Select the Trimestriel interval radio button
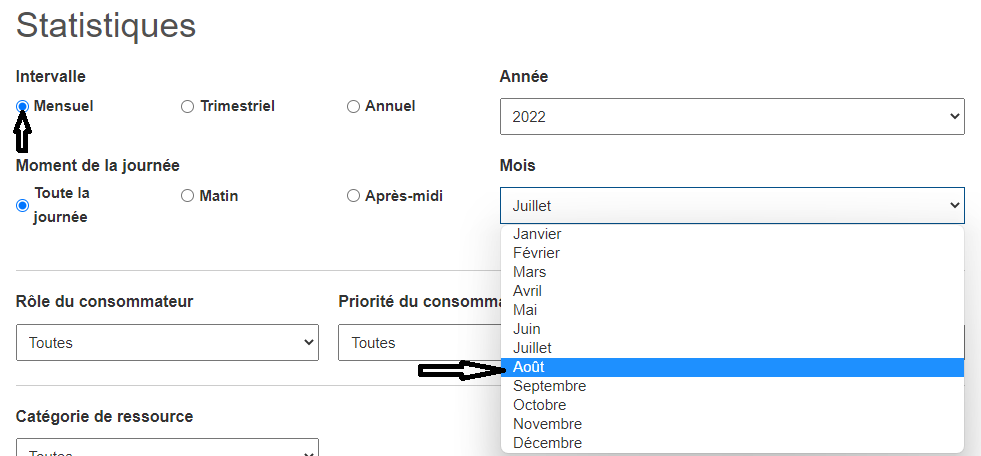981x456 pixels. [x=187, y=107]
